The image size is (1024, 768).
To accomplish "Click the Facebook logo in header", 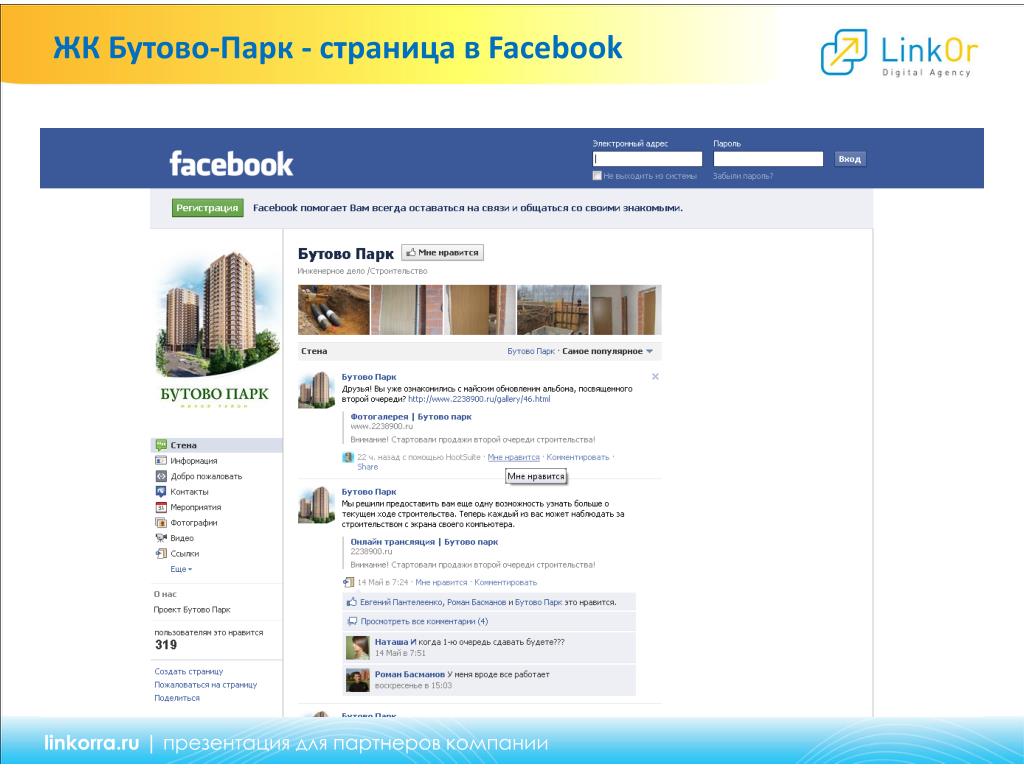I will [231, 164].
